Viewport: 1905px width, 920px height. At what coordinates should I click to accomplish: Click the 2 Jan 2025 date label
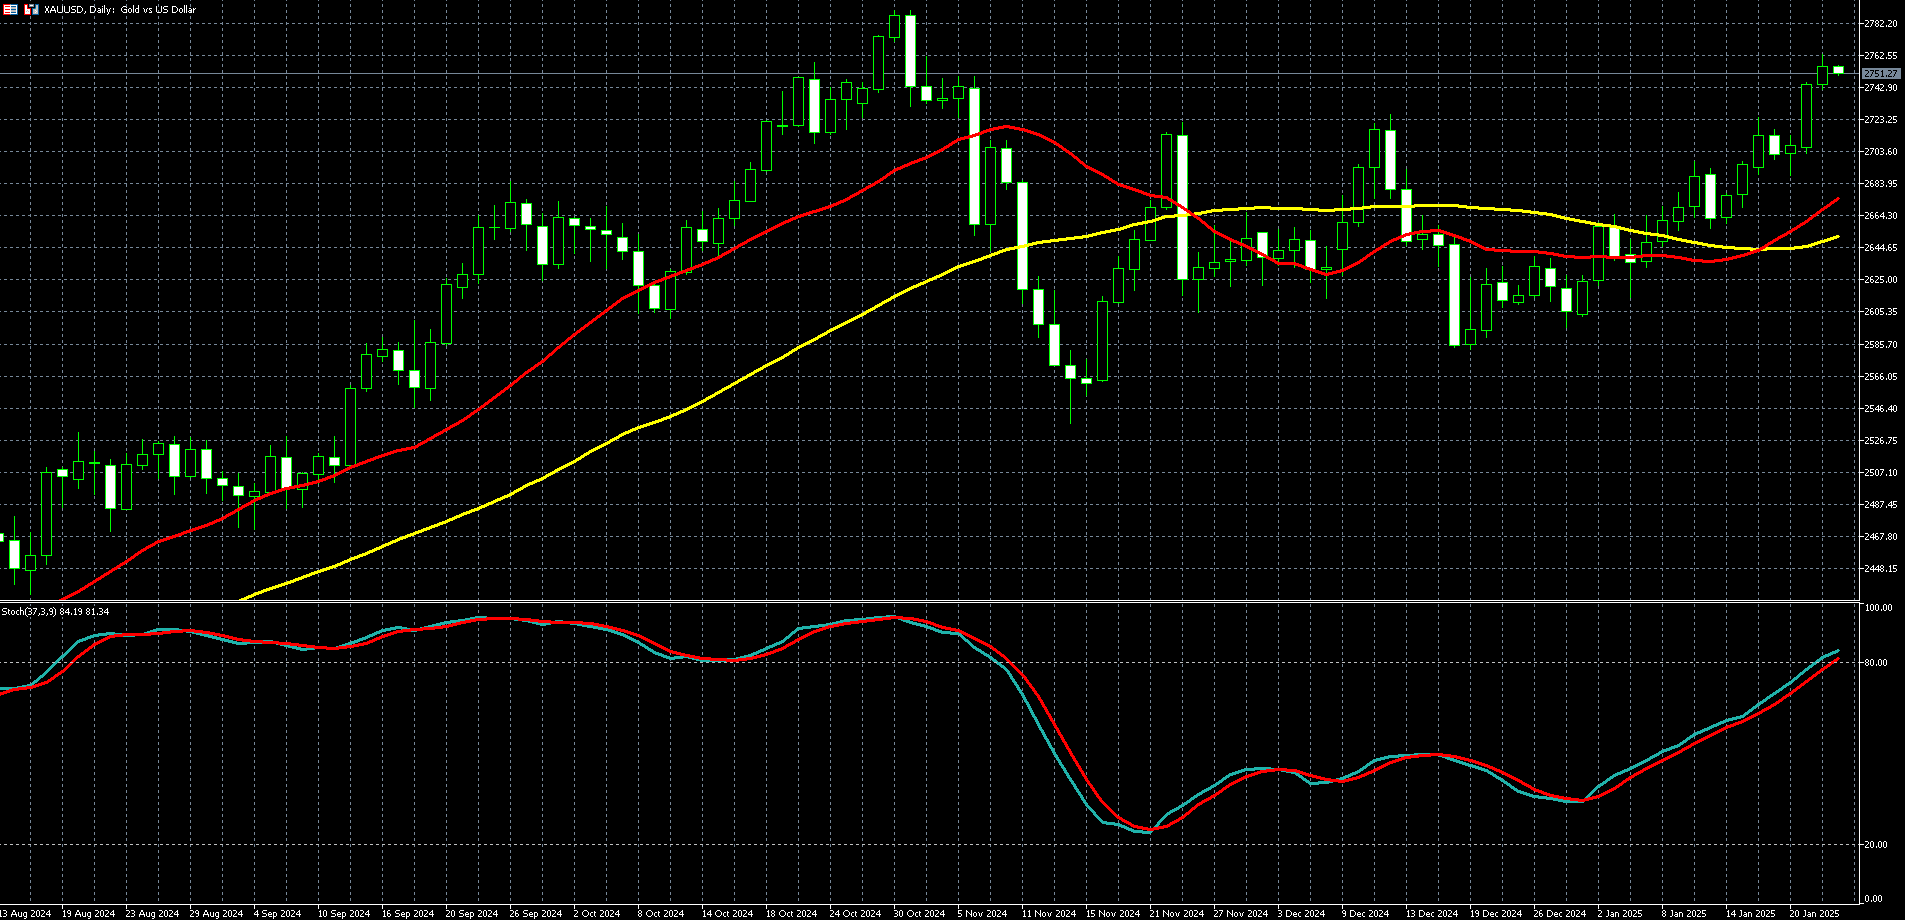pyautogui.click(x=1620, y=914)
